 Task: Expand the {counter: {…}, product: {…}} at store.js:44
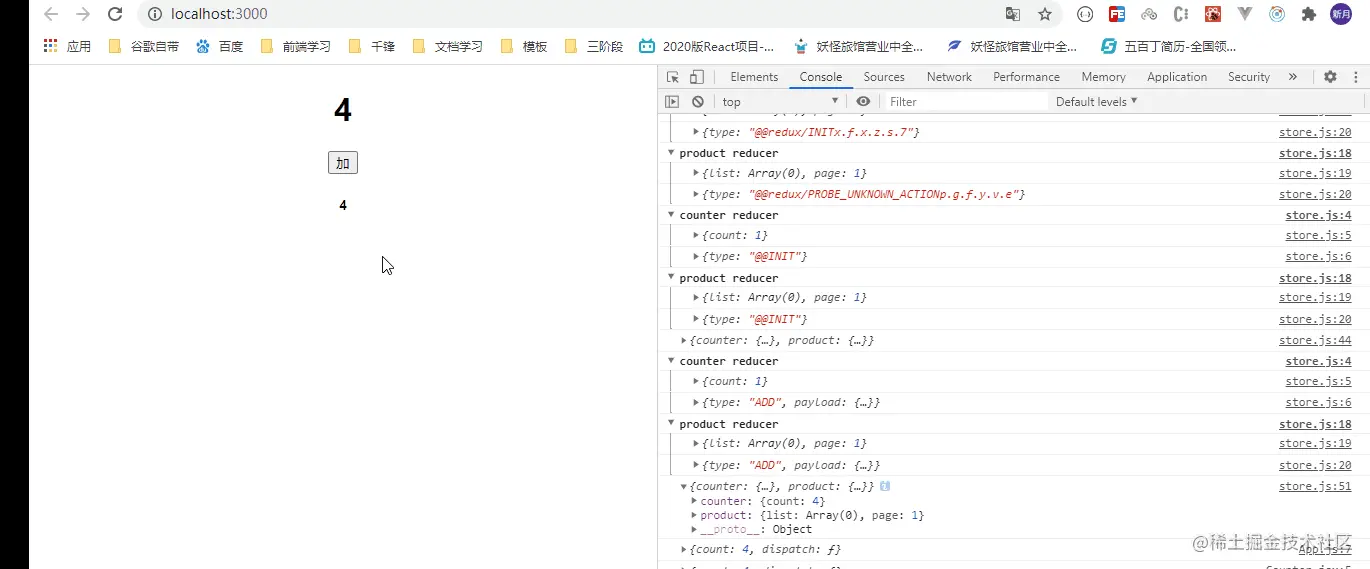pos(685,341)
